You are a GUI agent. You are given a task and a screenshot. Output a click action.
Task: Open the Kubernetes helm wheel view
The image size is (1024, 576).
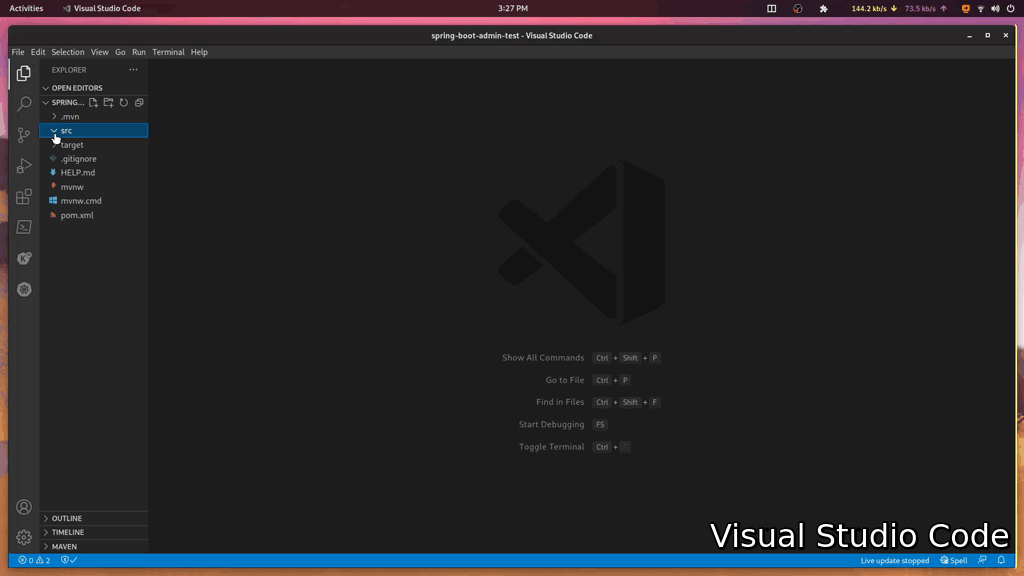tap(24, 289)
